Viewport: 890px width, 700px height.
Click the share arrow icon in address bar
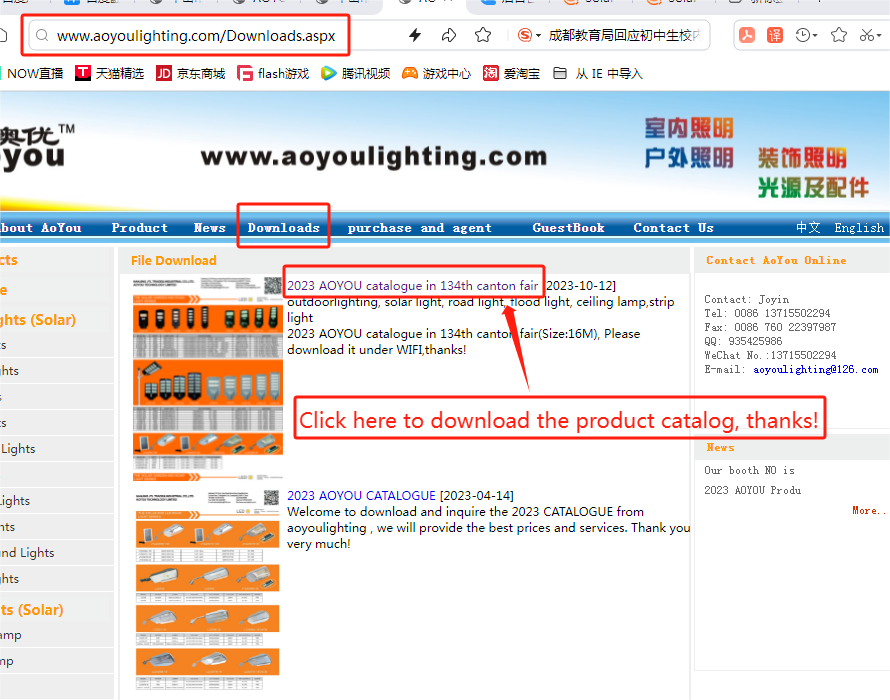point(449,36)
